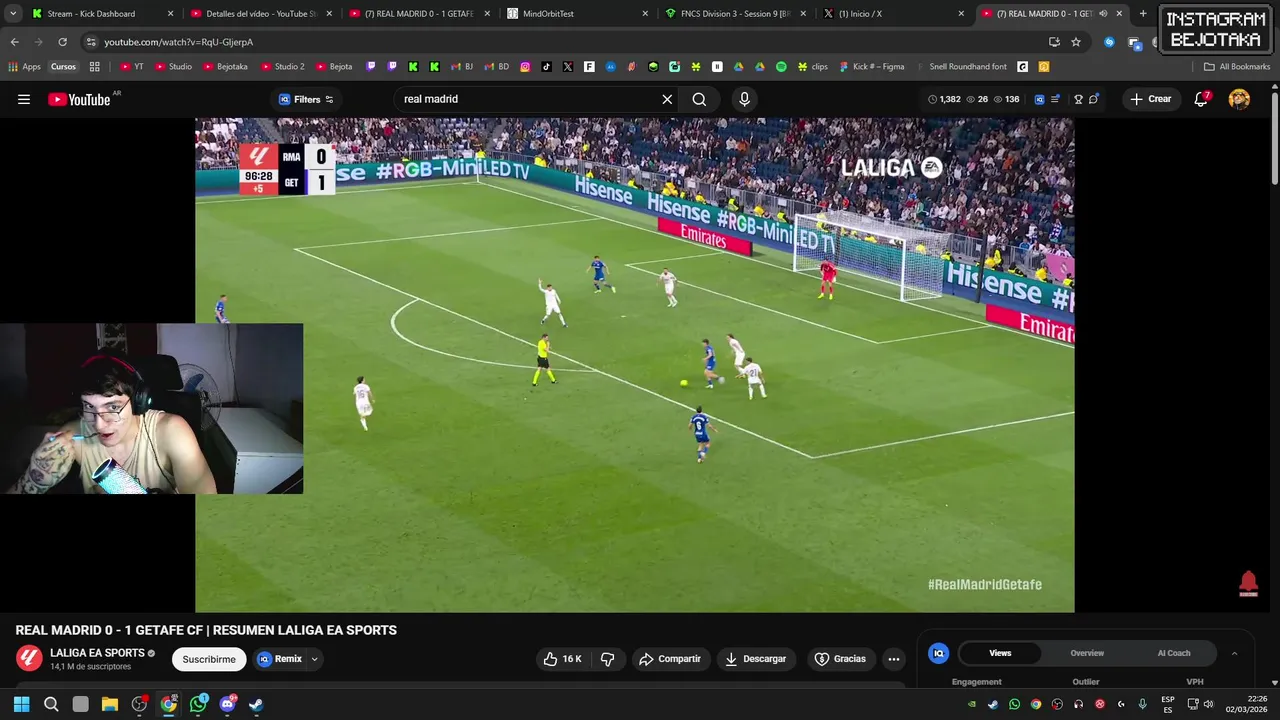The image size is (1280, 720).
Task: Click the ESP language indicator in tray
Action: (x=1168, y=704)
